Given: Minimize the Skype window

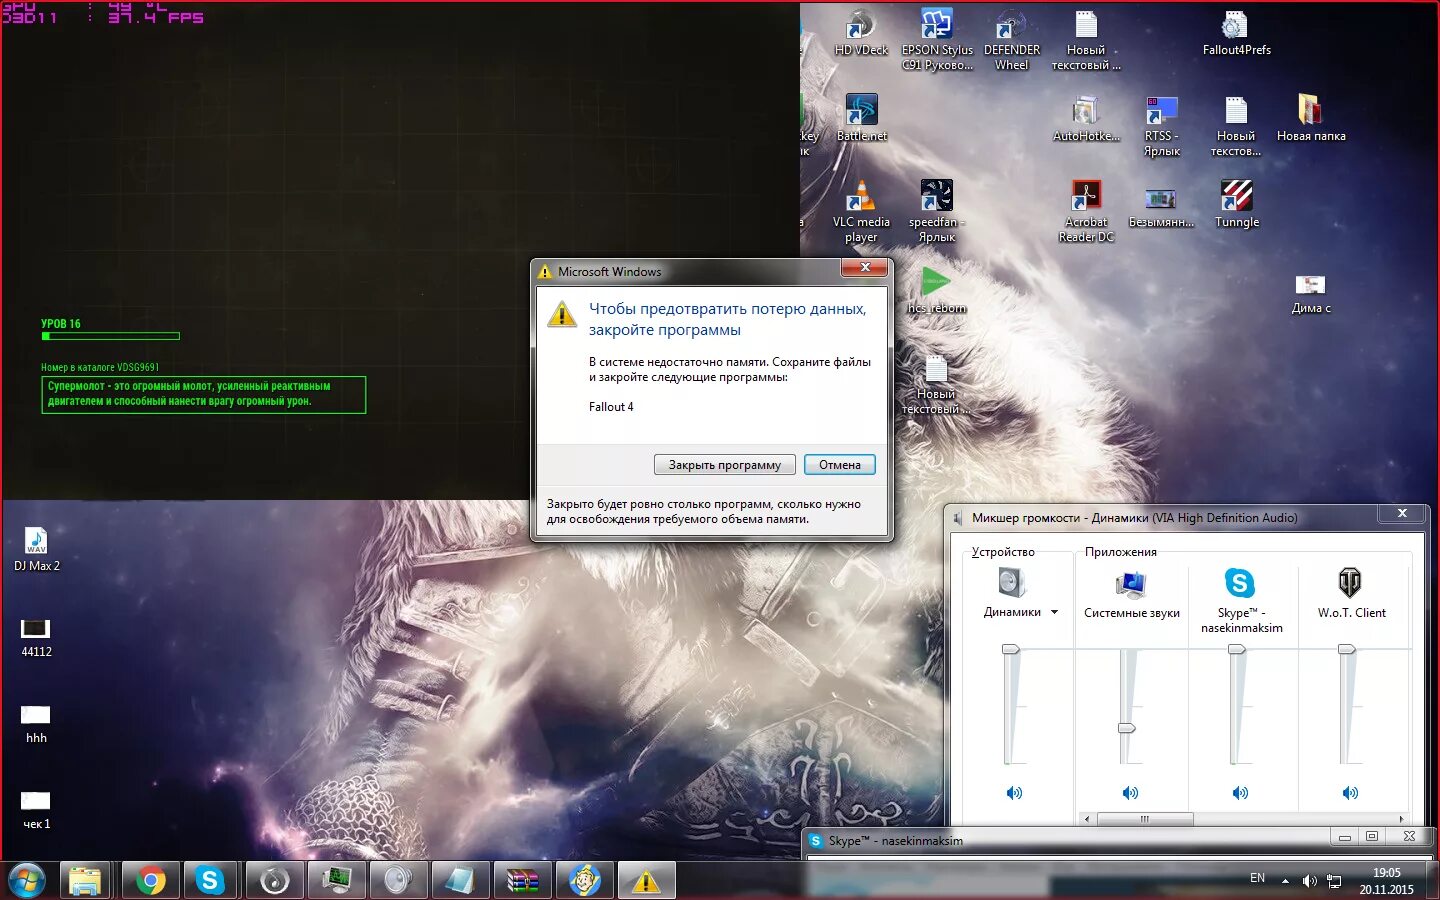Looking at the screenshot, I should coord(1344,836).
